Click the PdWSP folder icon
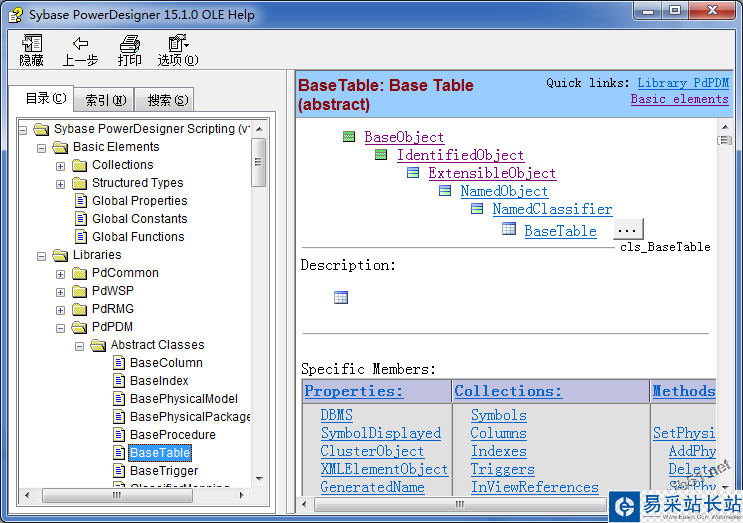743x523 pixels. point(80,291)
